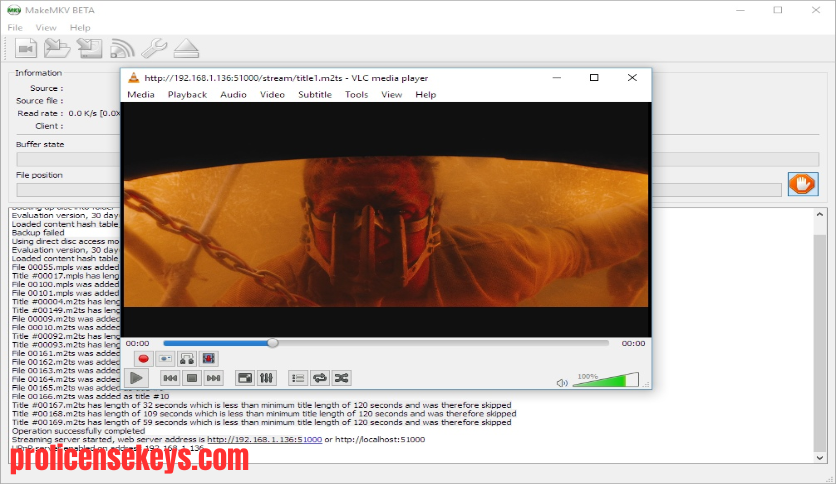Screen dimensions: 836x484
Task: Click the 'File position' label
Action: click(39, 175)
